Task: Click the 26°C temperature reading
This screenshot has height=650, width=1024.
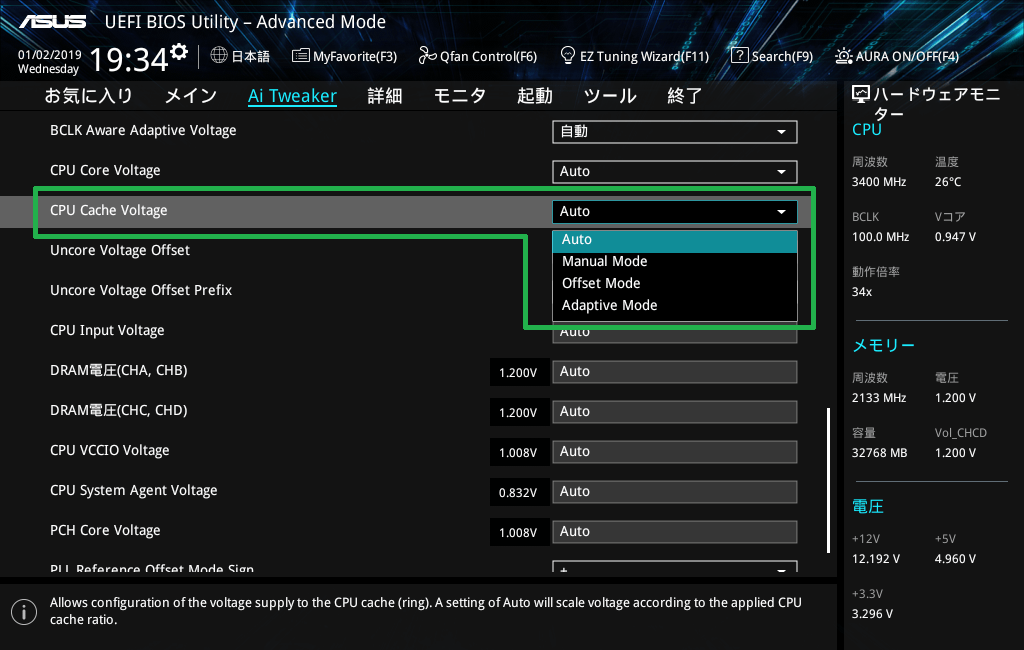Action: pos(948,182)
